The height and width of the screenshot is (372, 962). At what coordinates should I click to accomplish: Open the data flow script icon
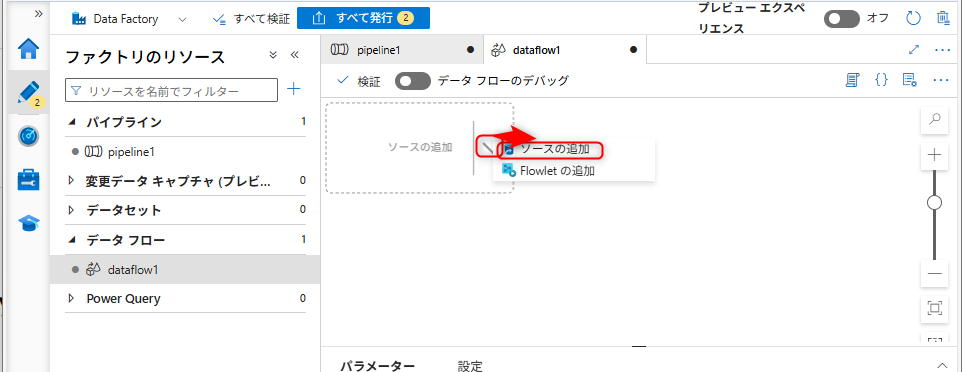852,80
